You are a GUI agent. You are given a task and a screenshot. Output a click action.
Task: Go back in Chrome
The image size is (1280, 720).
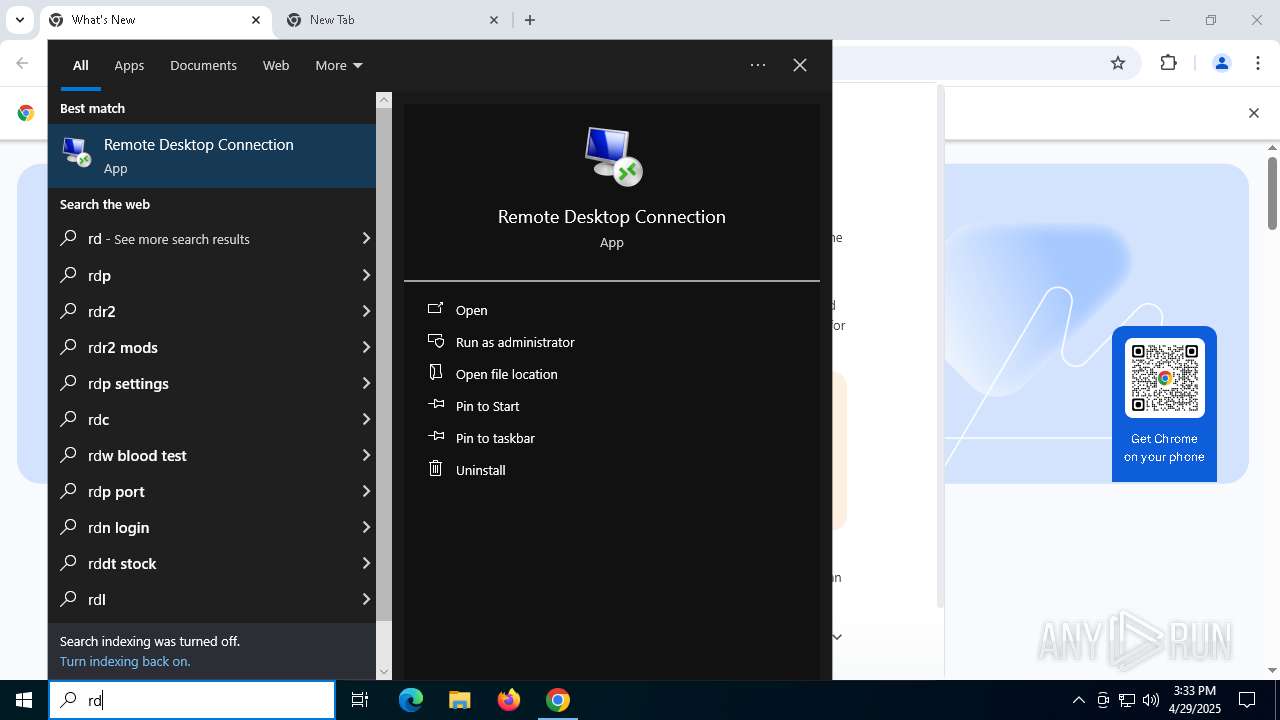tap(22, 63)
